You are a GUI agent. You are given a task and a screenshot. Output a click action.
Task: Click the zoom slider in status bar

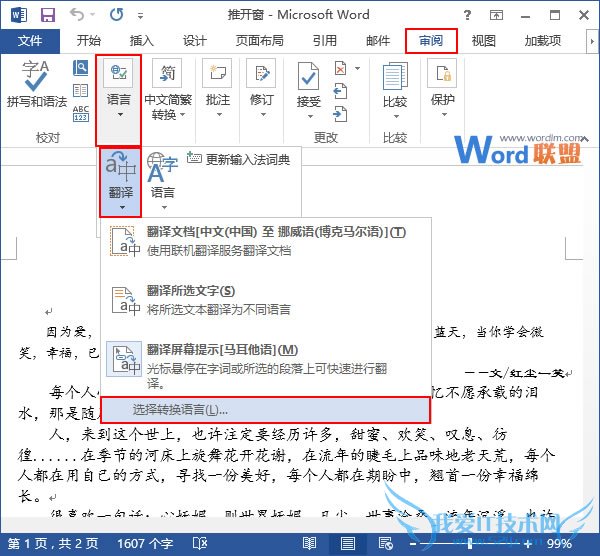pos(470,543)
